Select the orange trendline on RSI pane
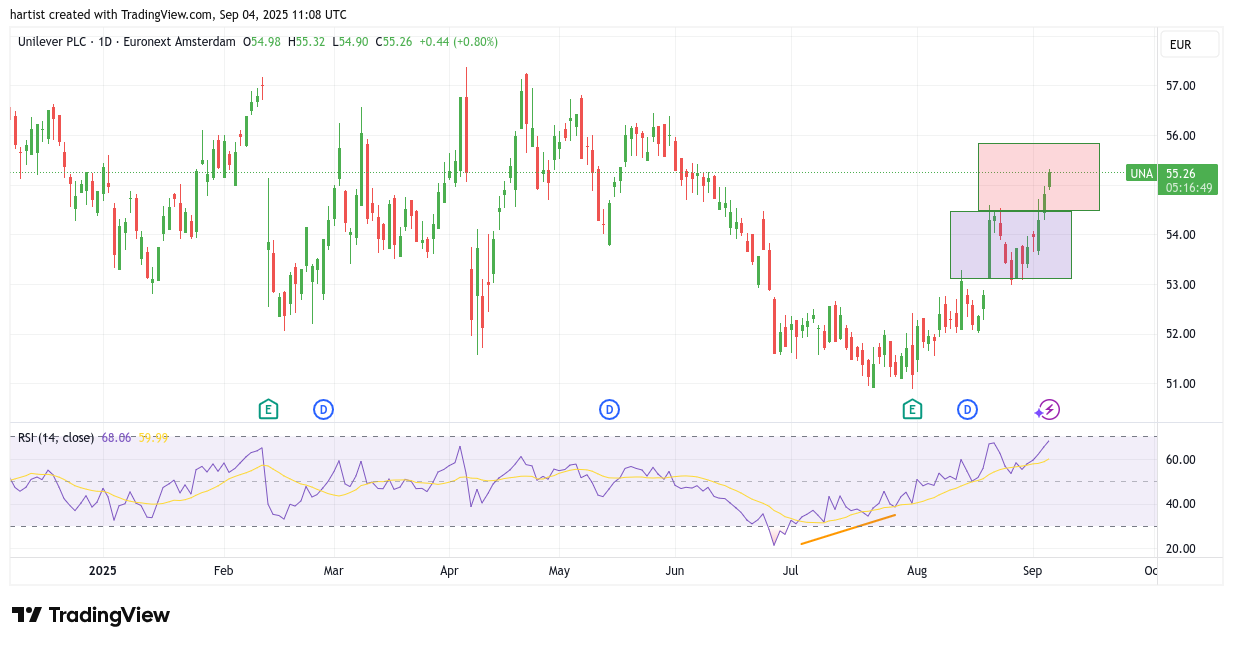 [x=848, y=529]
